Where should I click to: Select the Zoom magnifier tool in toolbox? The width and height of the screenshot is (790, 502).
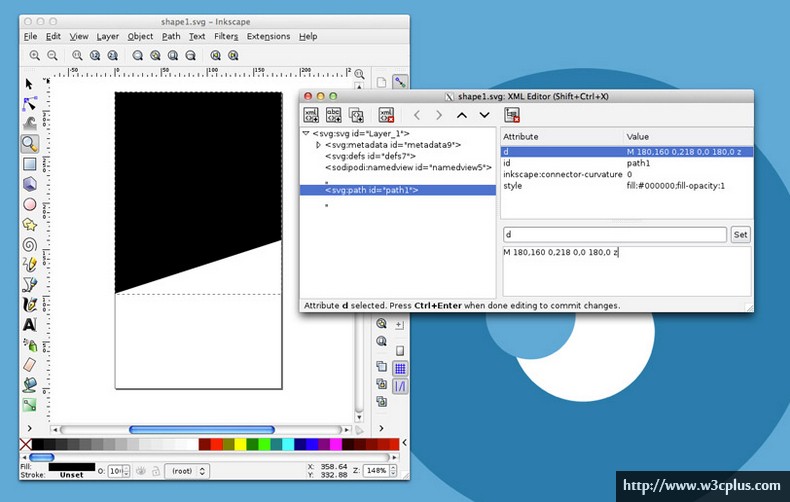tap(30, 144)
